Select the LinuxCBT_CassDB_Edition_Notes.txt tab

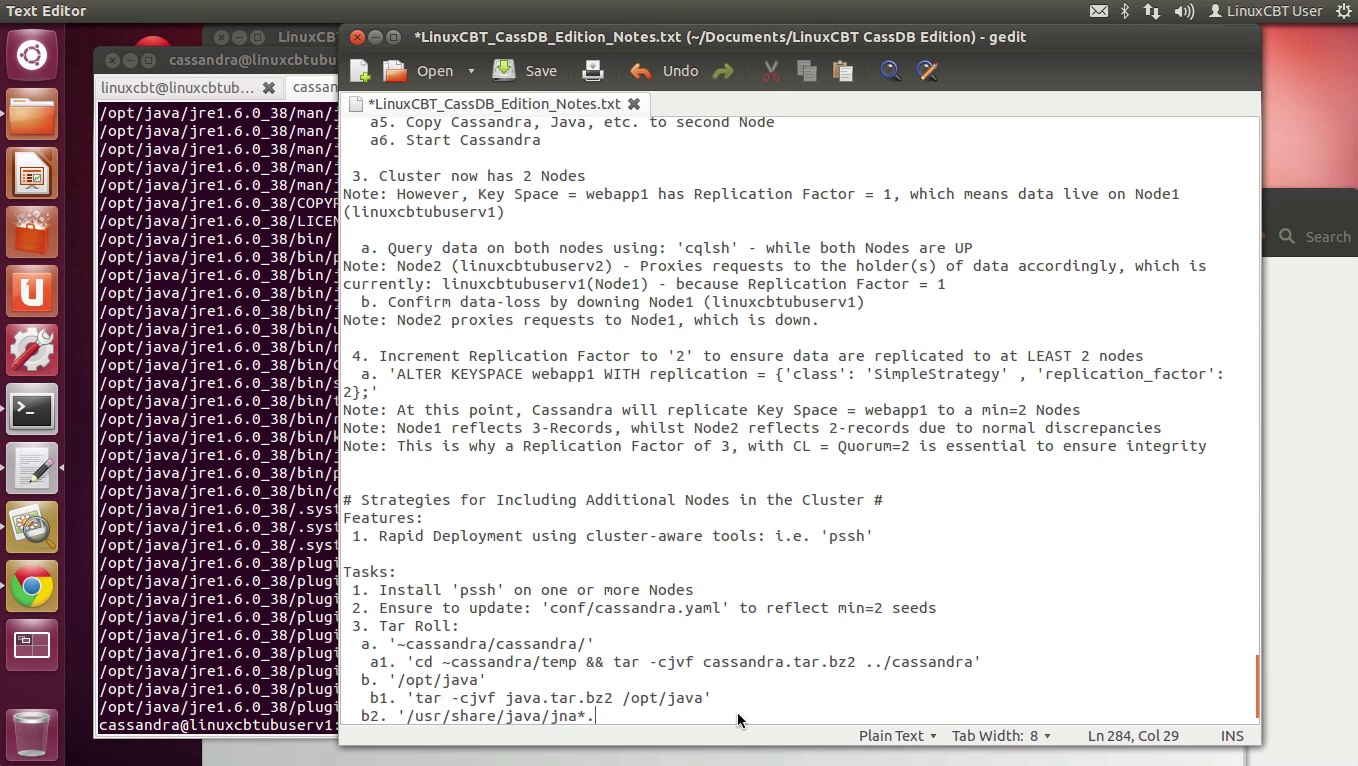pos(494,104)
